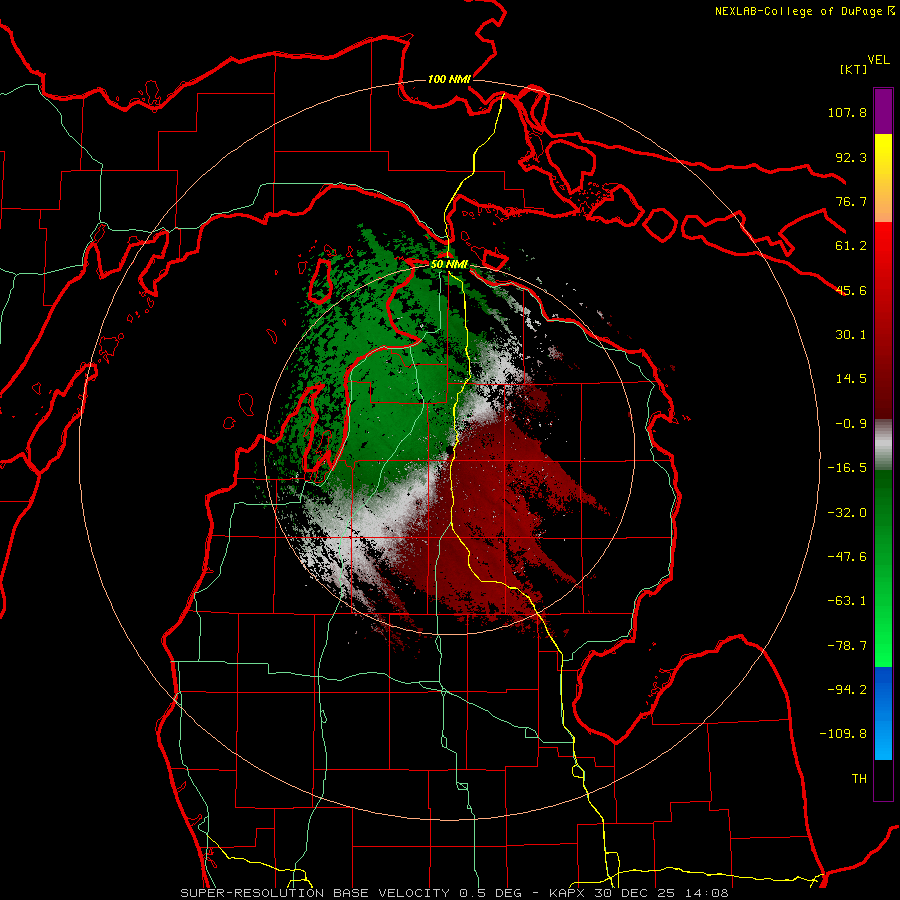
Task: Click the 30.1 value on velocity scale
Action: 851,335
